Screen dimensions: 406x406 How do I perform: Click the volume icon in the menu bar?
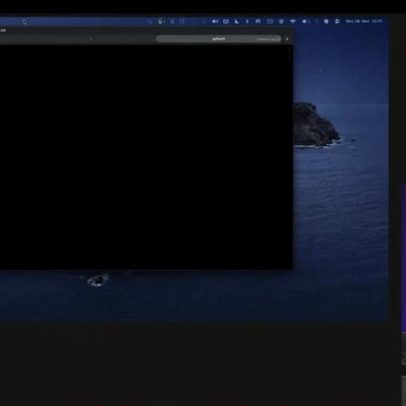pyautogui.click(x=215, y=21)
